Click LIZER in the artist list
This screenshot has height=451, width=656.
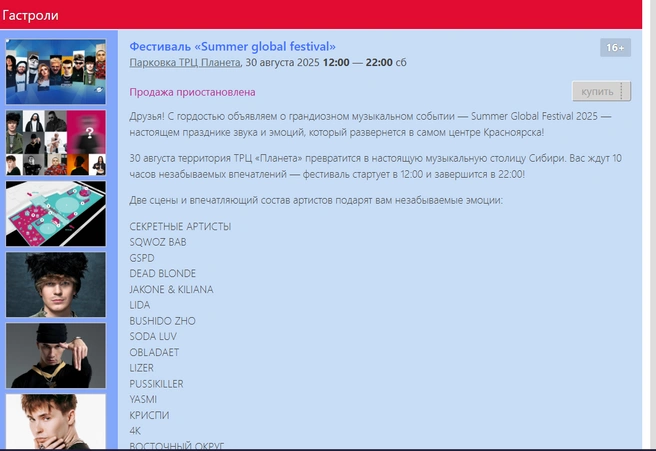[x=141, y=368]
